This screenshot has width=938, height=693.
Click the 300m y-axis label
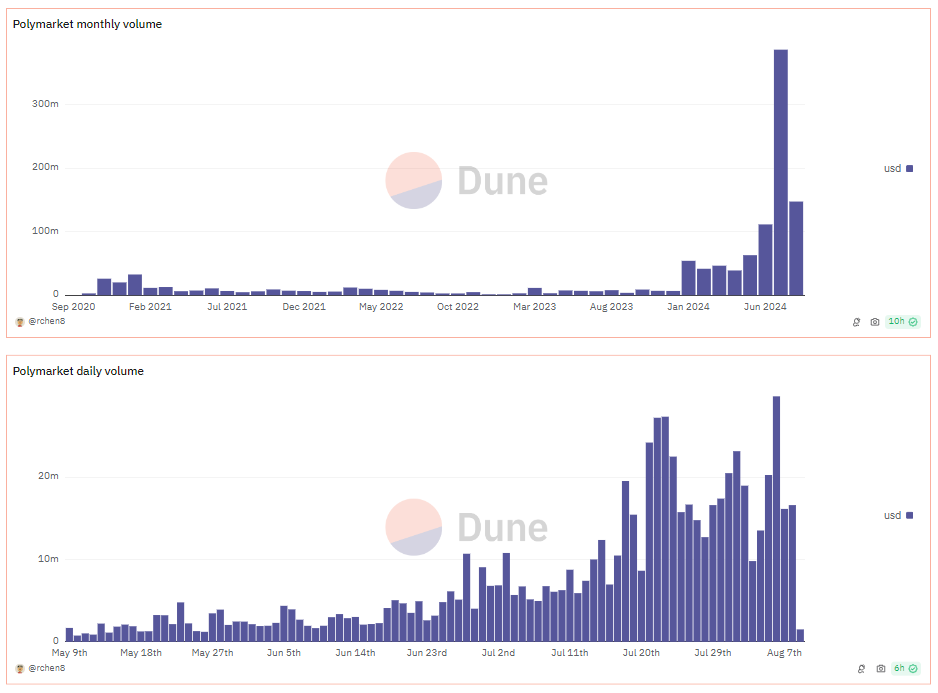45,104
